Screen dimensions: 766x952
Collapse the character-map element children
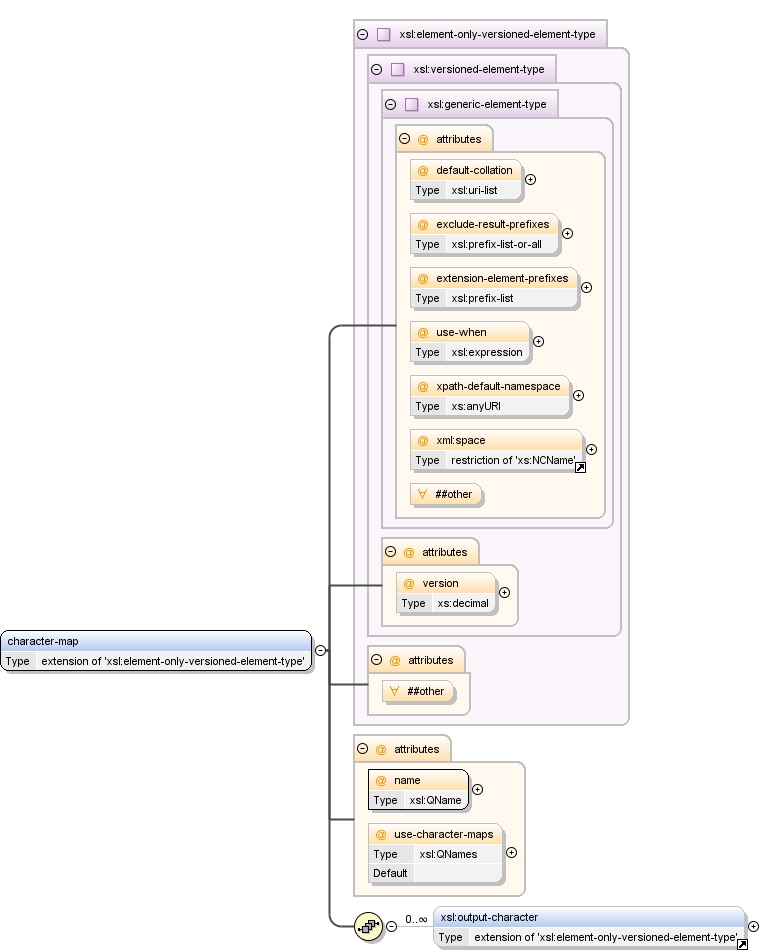pos(320,650)
